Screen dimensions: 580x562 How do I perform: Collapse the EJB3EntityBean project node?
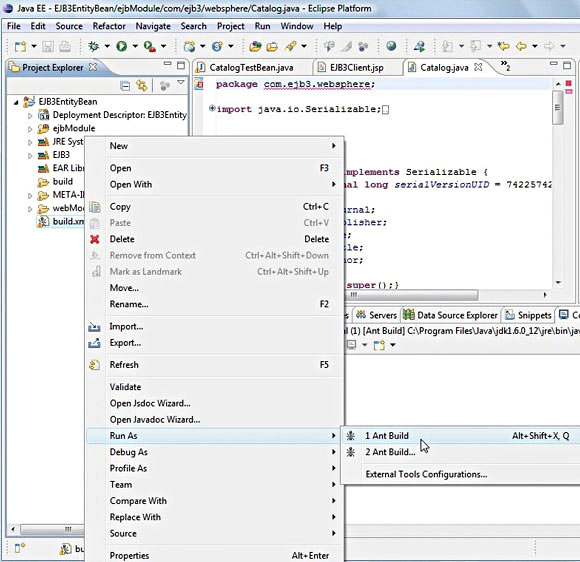(16, 102)
